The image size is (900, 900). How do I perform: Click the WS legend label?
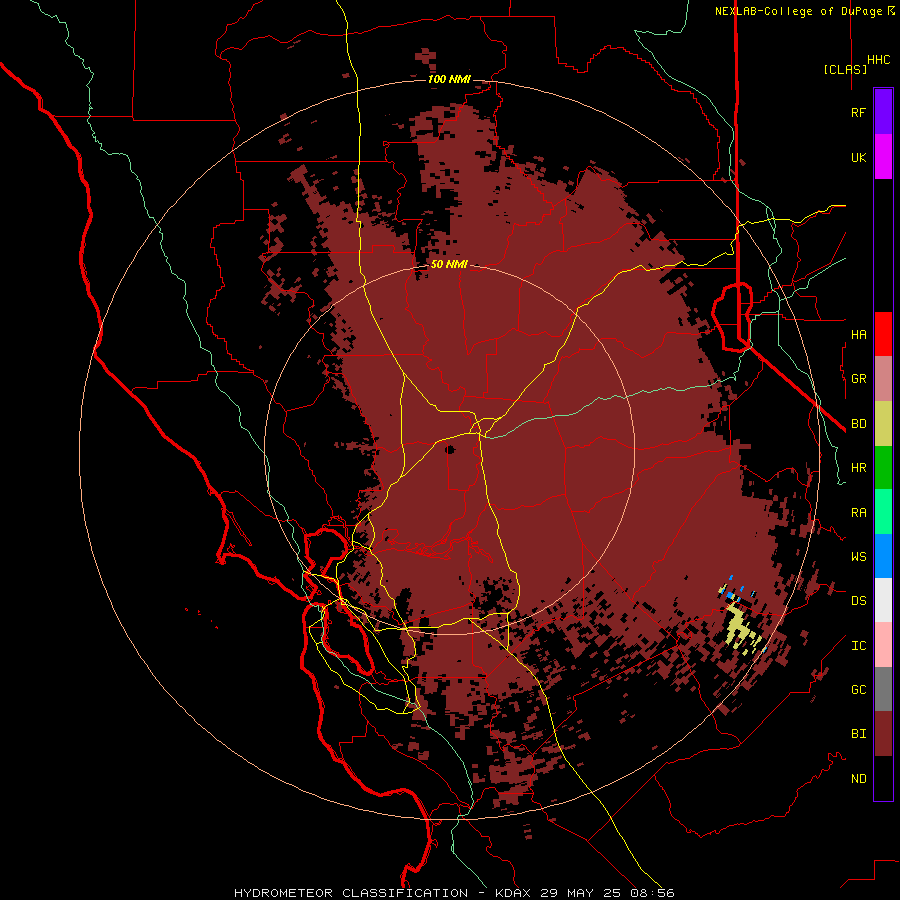858,557
